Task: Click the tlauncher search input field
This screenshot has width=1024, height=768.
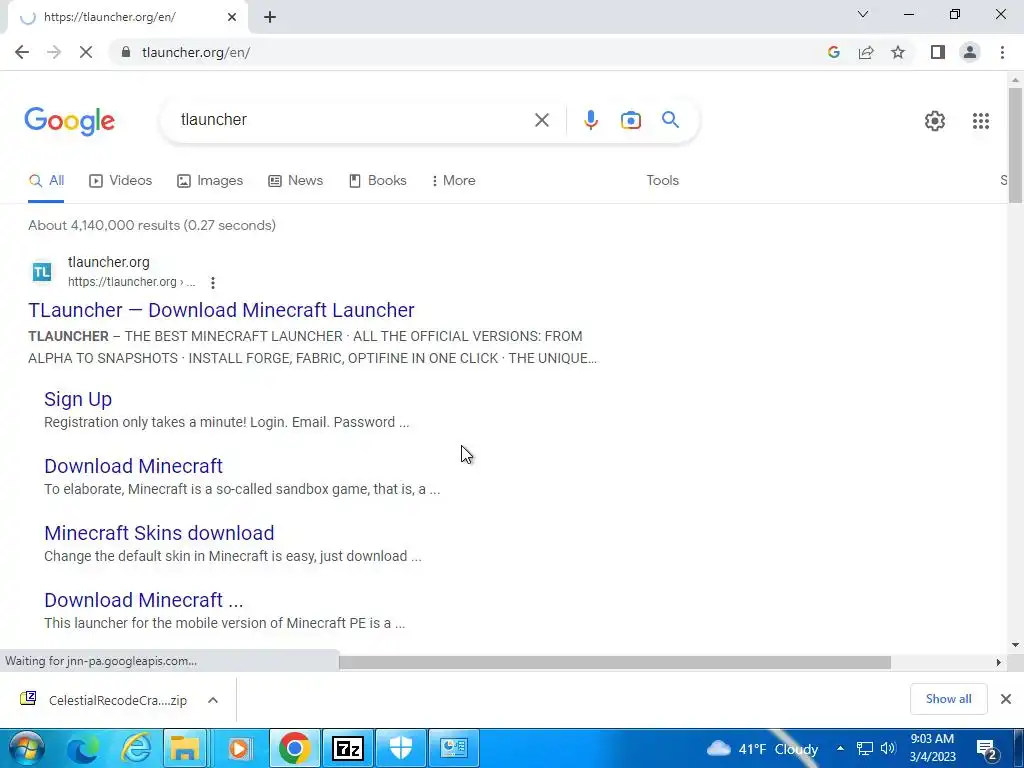Action: pyautogui.click(x=353, y=120)
